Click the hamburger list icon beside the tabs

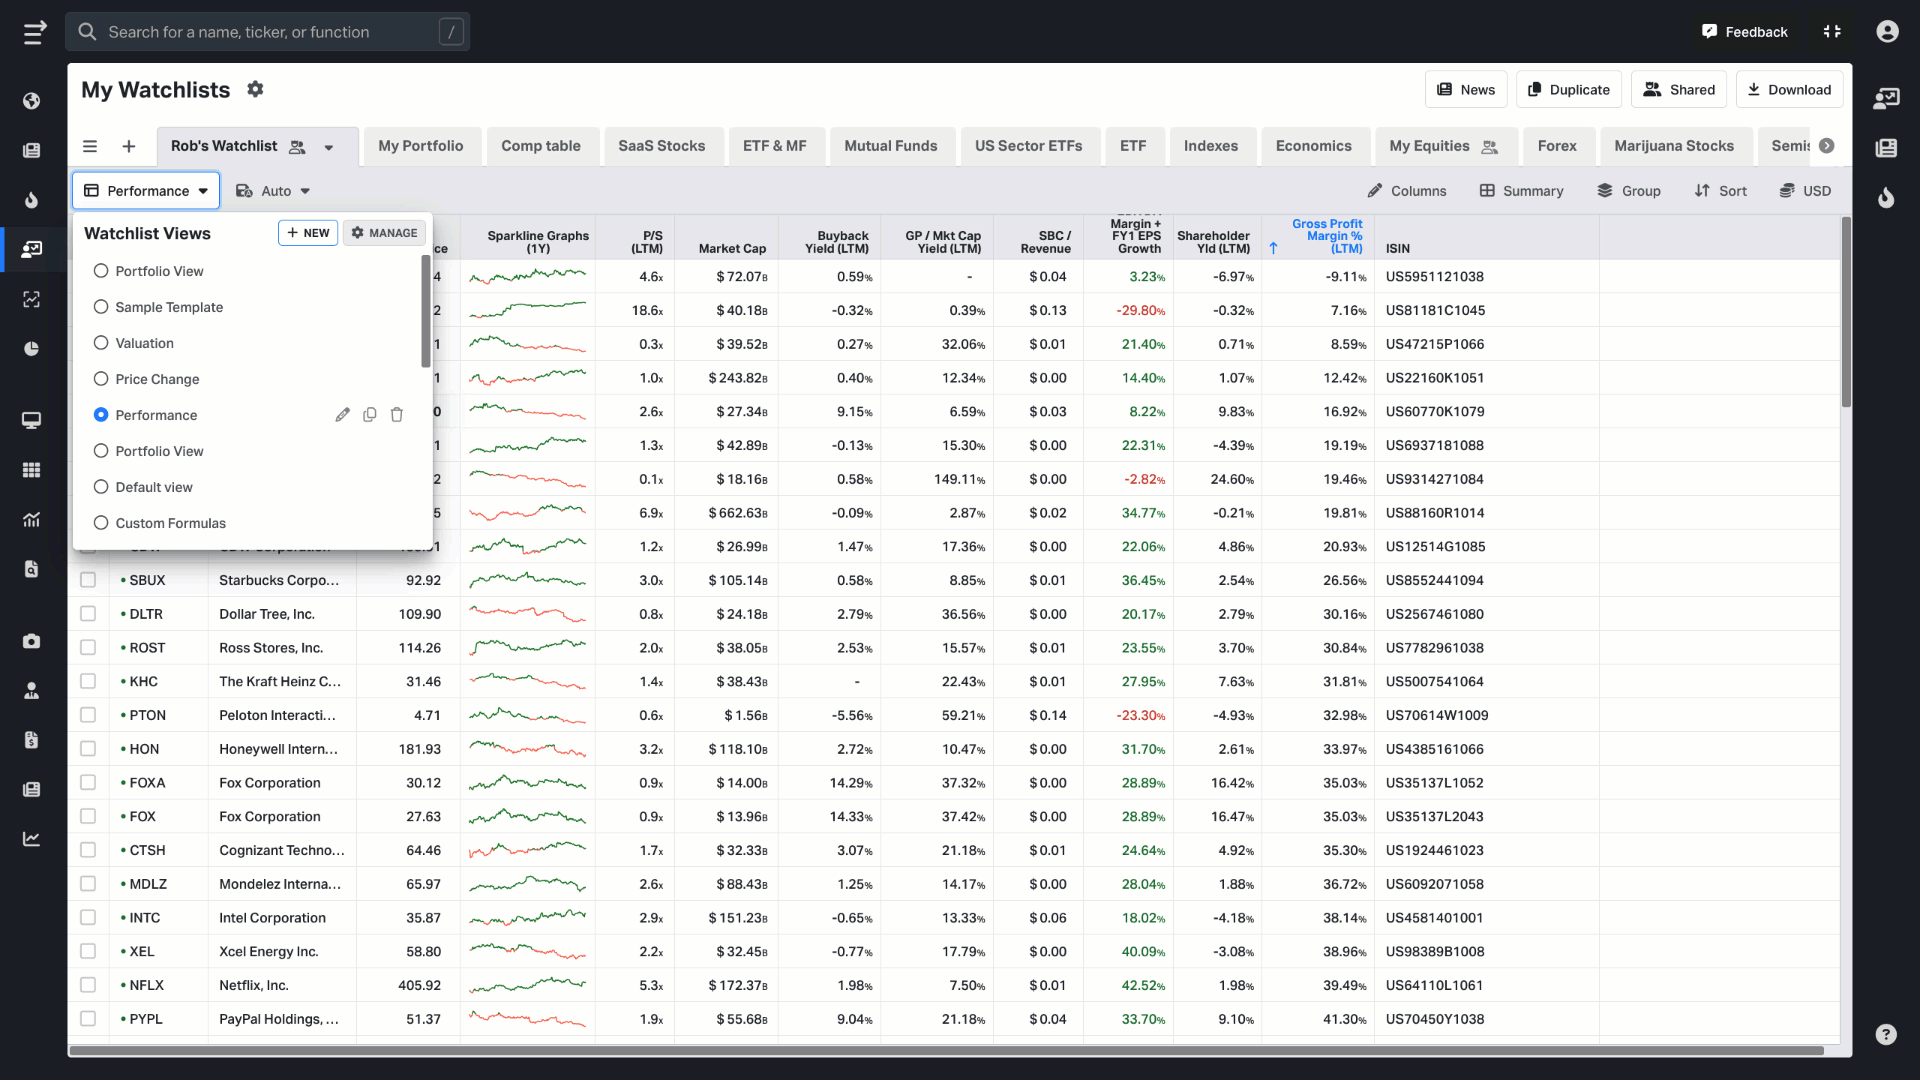coord(90,146)
